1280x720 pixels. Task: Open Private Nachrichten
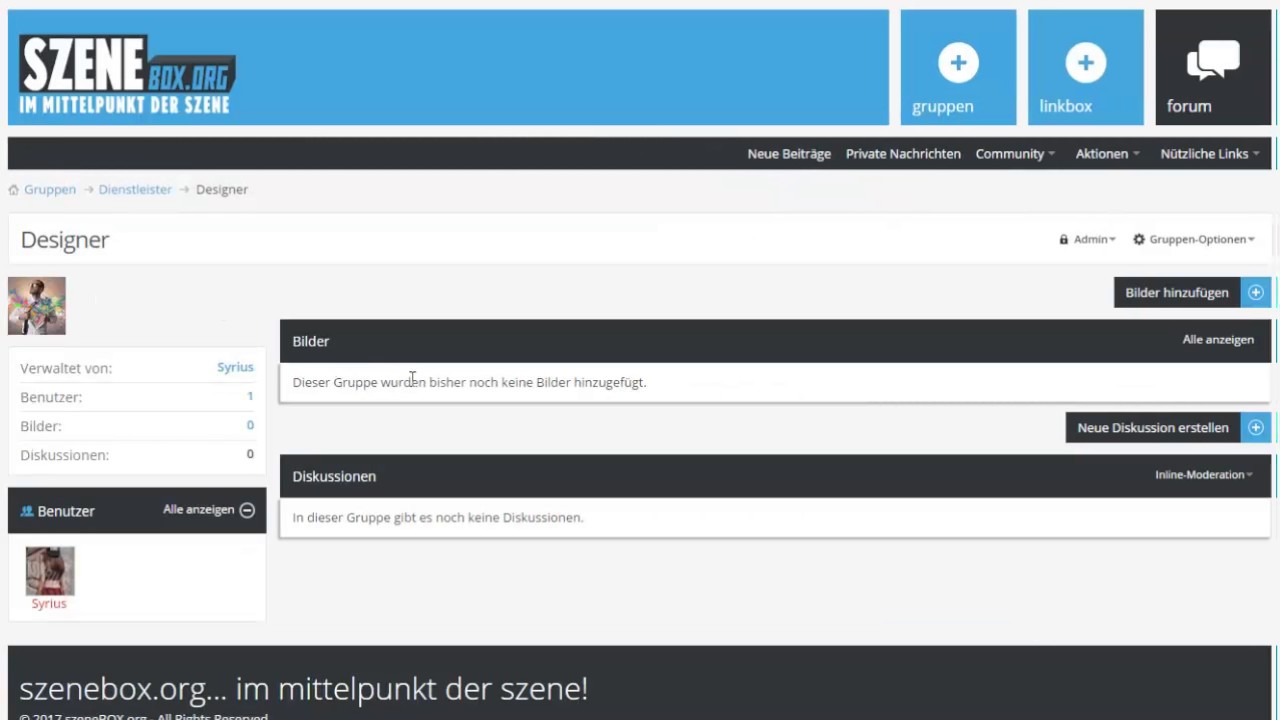point(903,154)
